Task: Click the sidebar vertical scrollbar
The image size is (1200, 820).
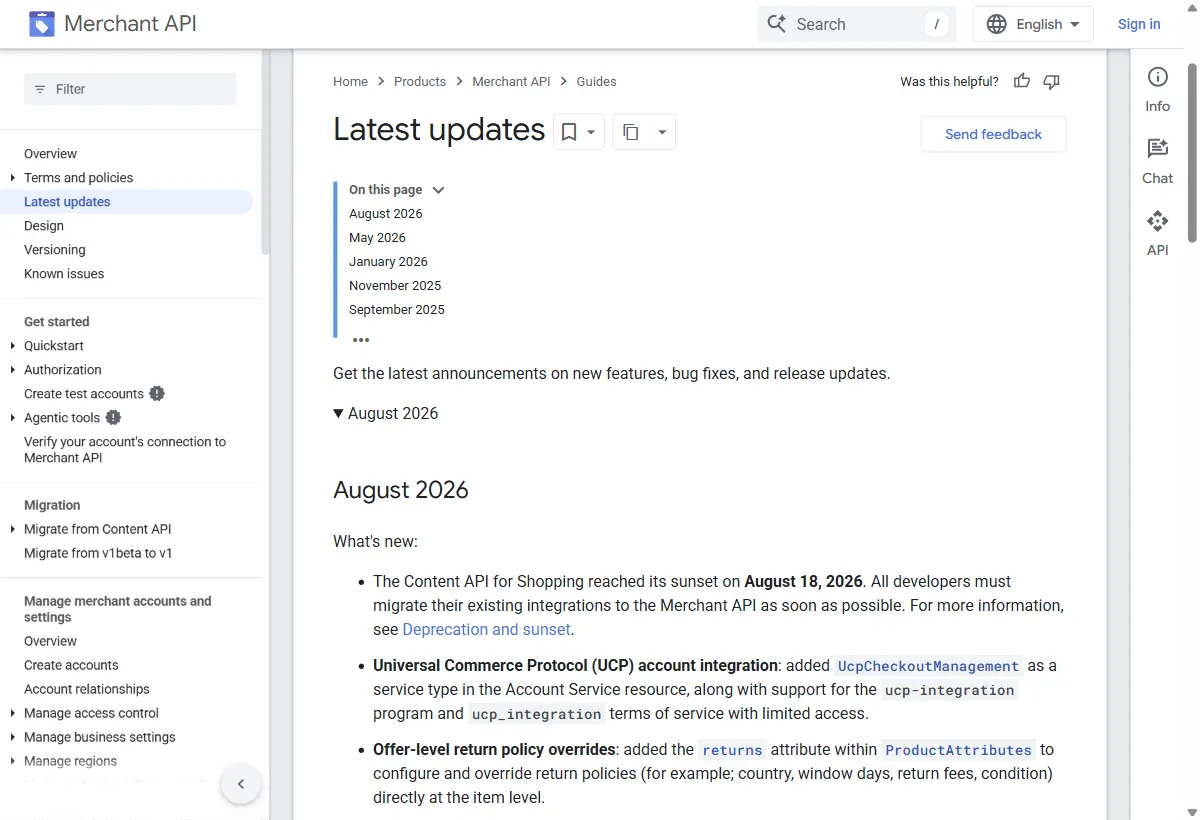Action: pyautogui.click(x=264, y=152)
